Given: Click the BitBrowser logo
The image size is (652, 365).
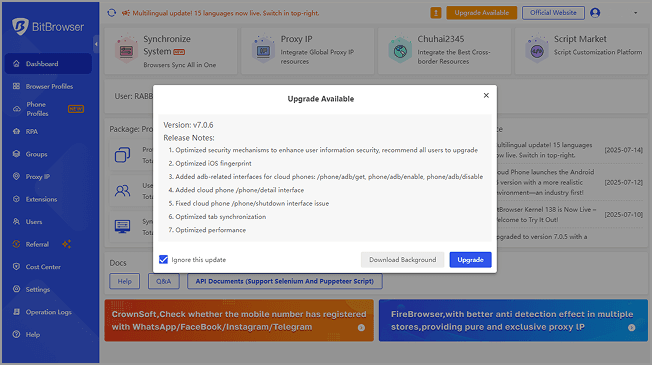Looking at the screenshot, I should (48, 27).
